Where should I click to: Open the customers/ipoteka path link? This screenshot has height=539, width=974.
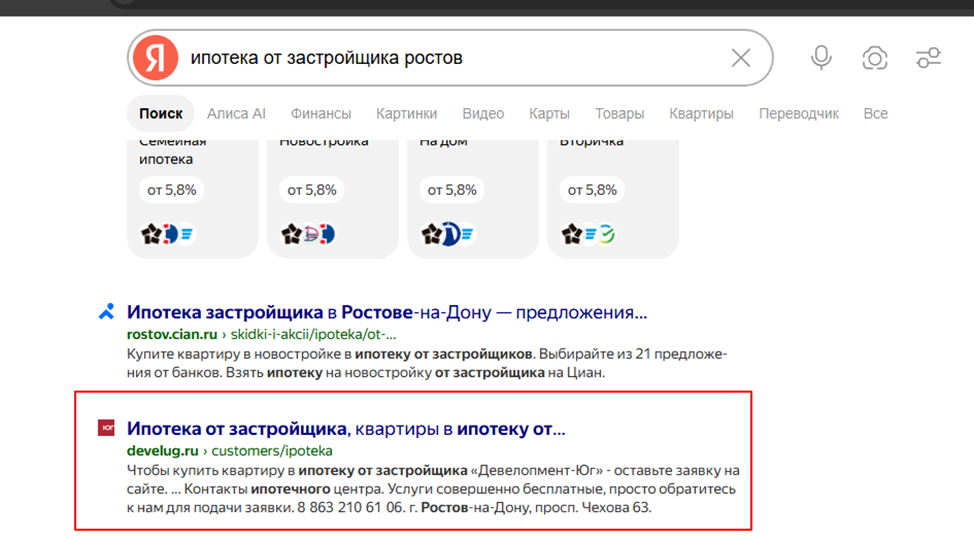pyautogui.click(x=272, y=450)
